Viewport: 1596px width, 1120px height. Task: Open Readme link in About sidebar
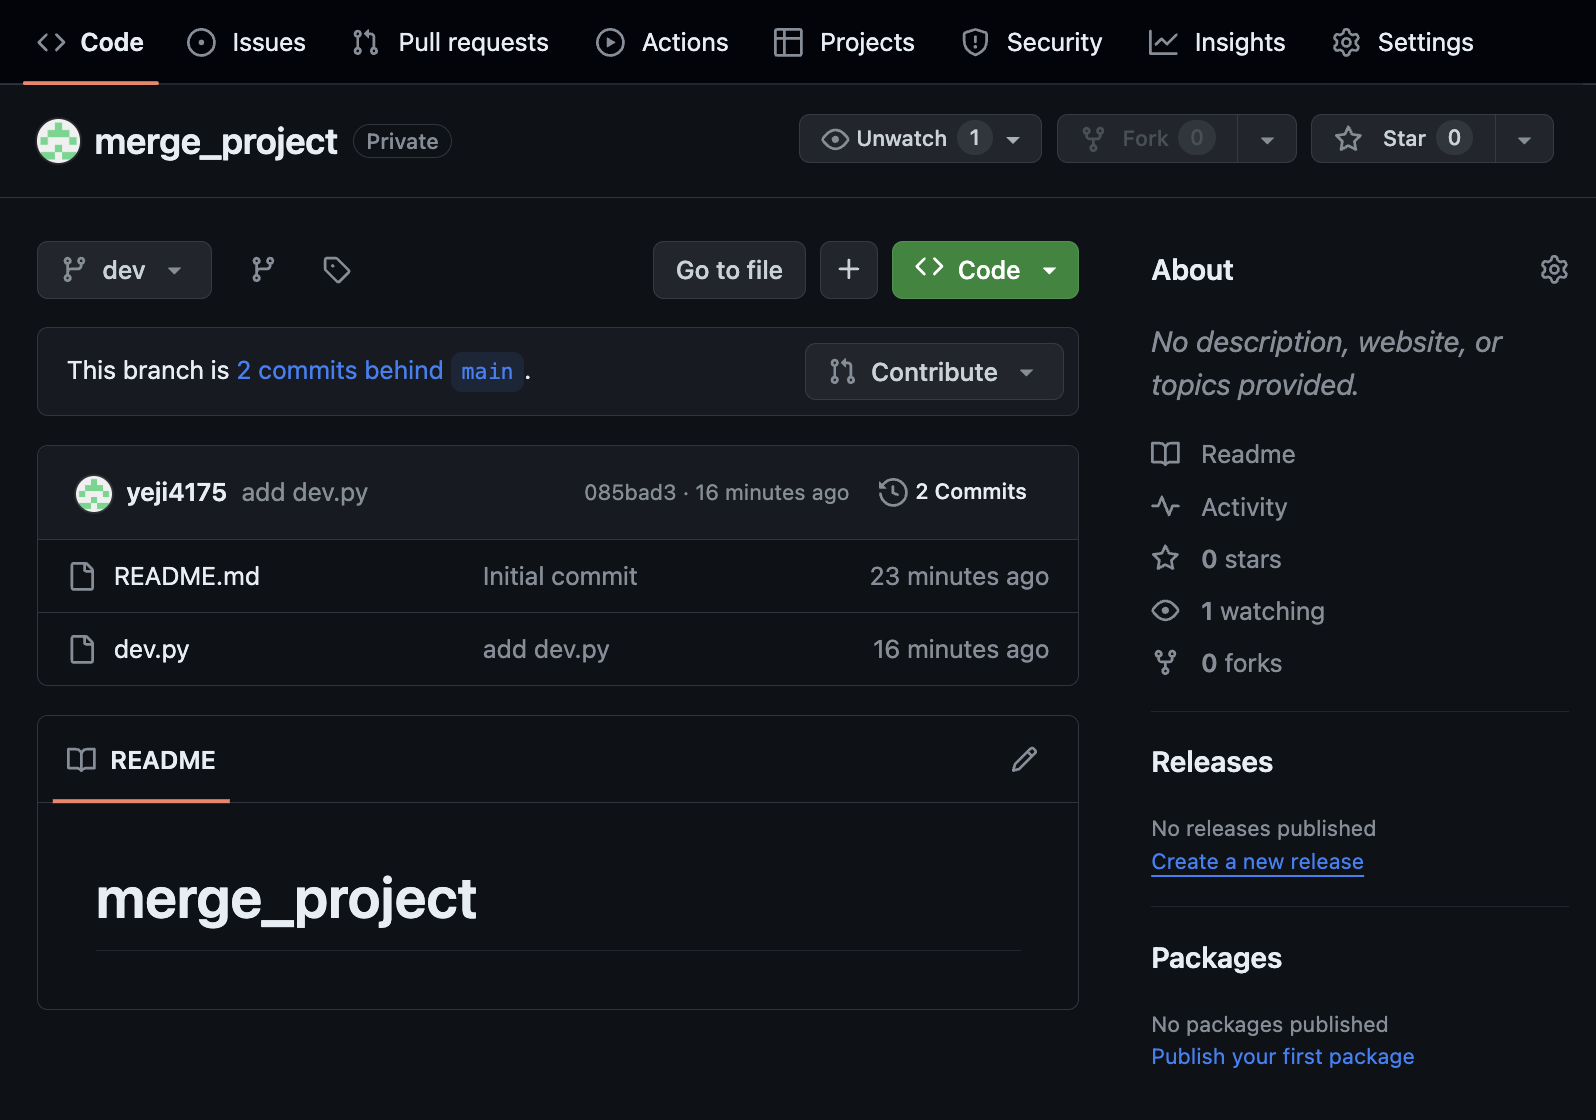coord(1248,454)
